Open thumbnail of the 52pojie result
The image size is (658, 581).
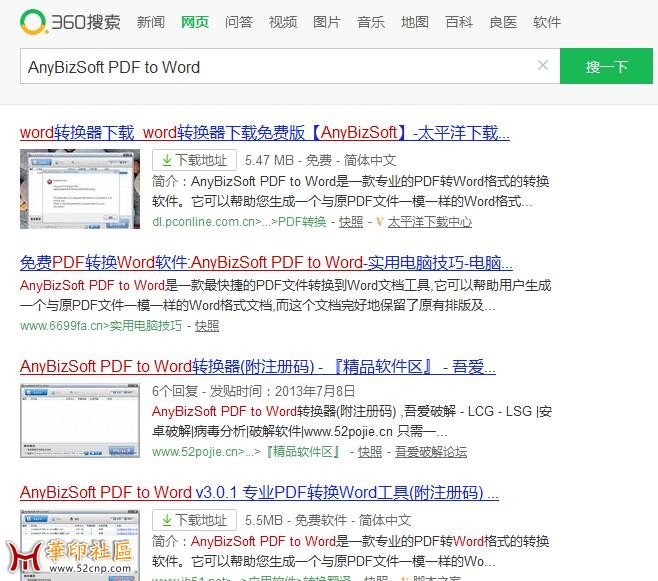click(x=80, y=420)
